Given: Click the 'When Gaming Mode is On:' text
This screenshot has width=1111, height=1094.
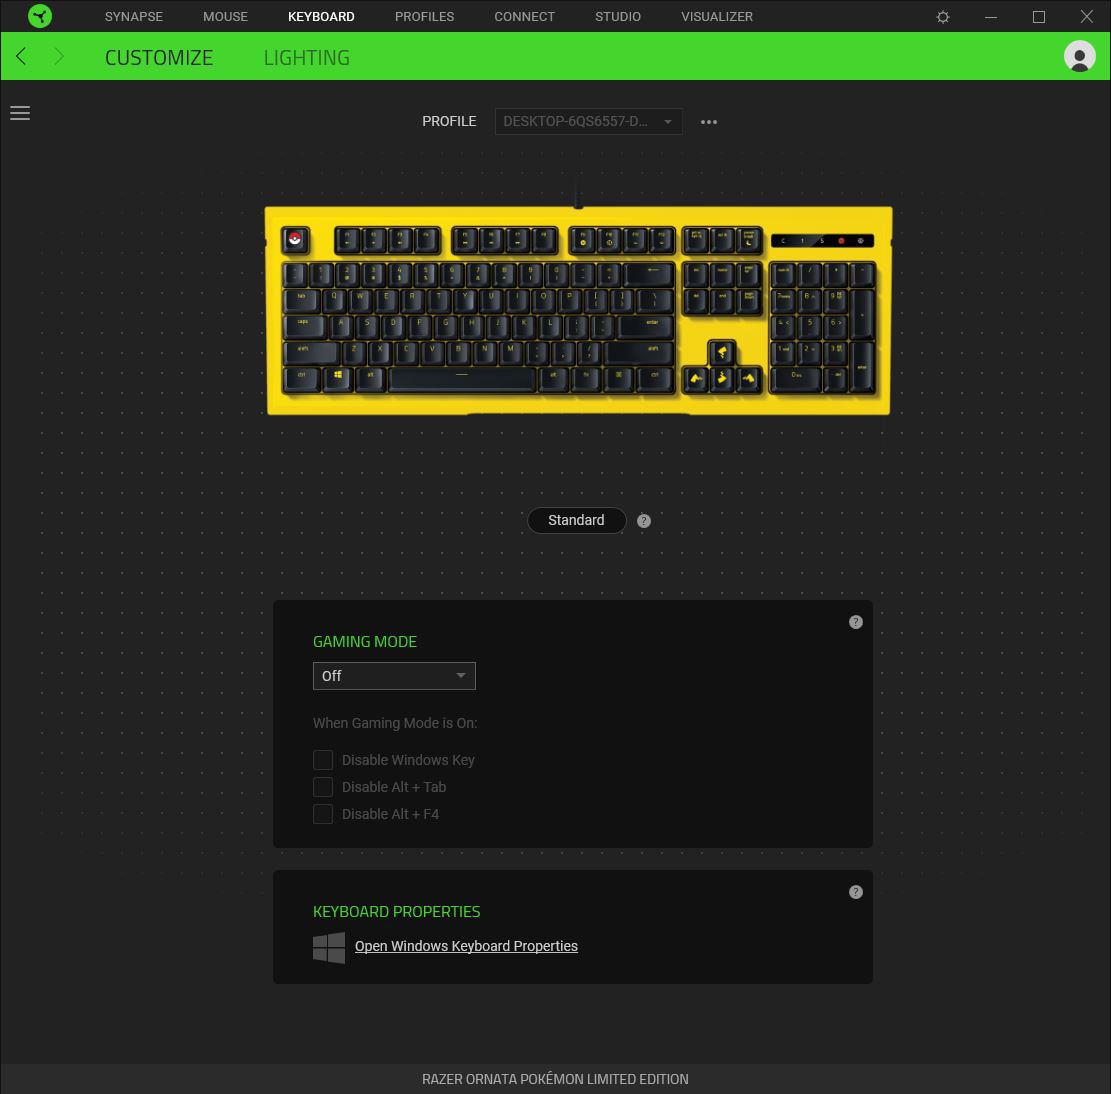Looking at the screenshot, I should click(x=395, y=723).
